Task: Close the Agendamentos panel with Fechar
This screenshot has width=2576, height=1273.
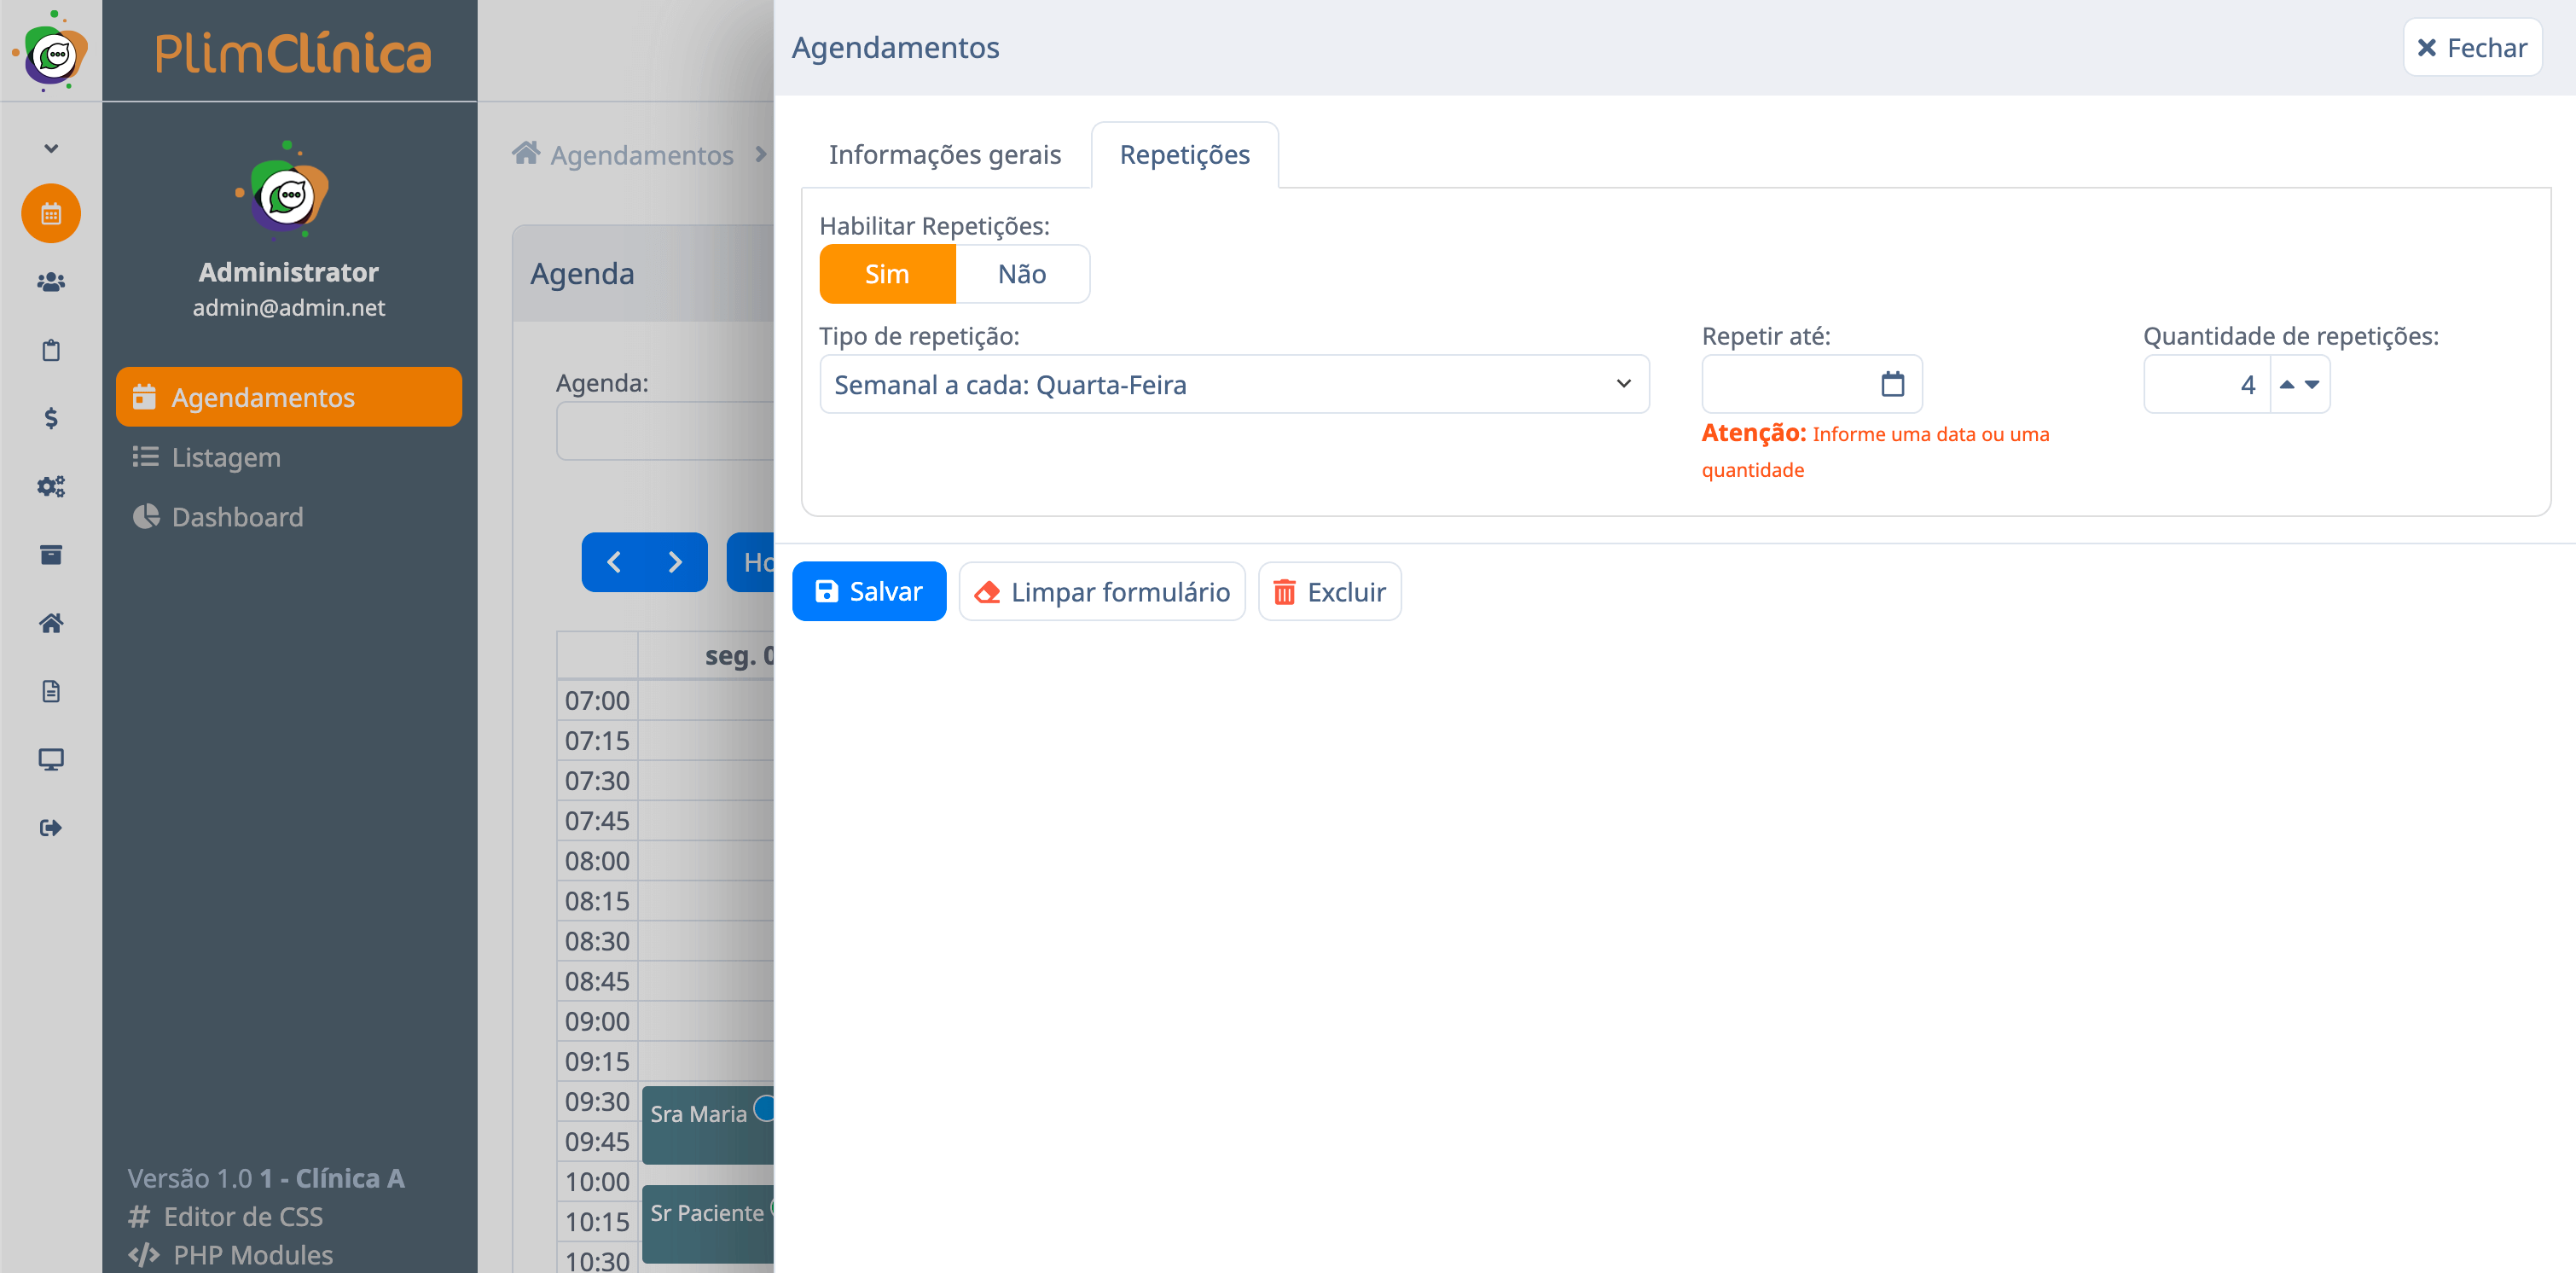Action: pyautogui.click(x=2472, y=47)
